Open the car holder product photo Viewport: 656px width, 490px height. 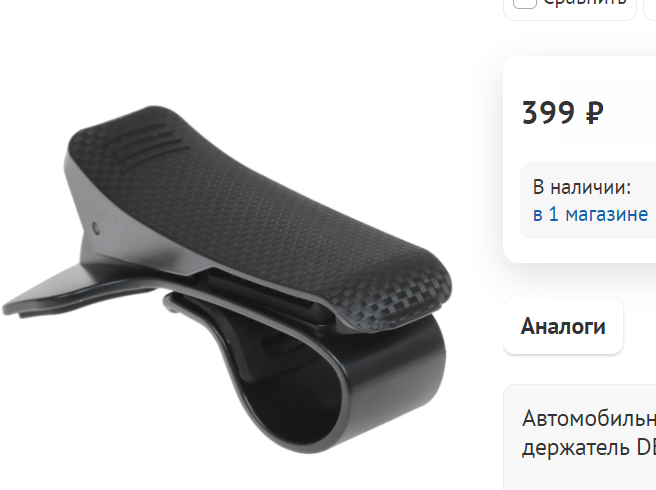point(228,280)
